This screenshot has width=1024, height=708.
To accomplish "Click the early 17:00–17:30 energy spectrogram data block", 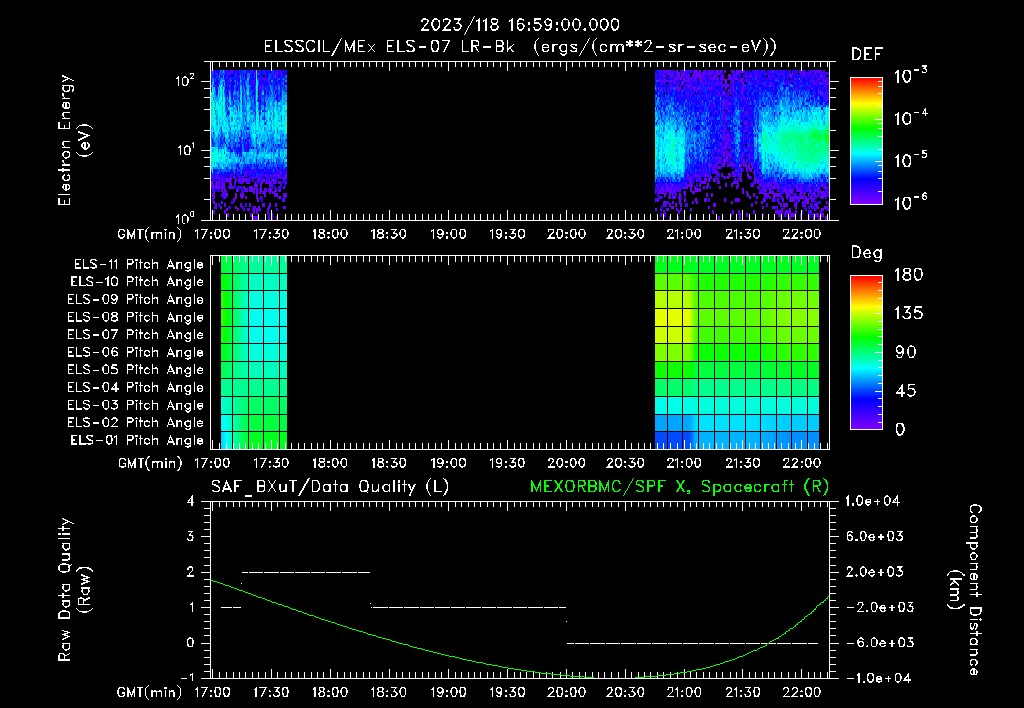I will (x=249, y=143).
